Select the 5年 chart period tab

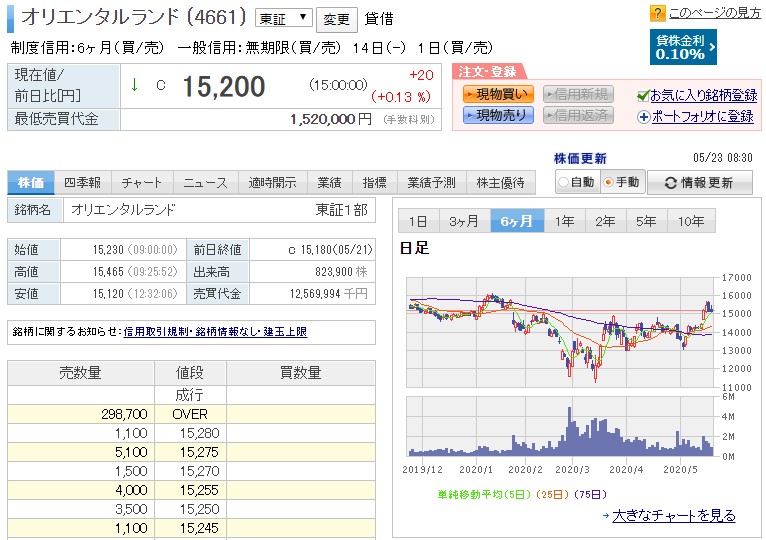tap(646, 221)
